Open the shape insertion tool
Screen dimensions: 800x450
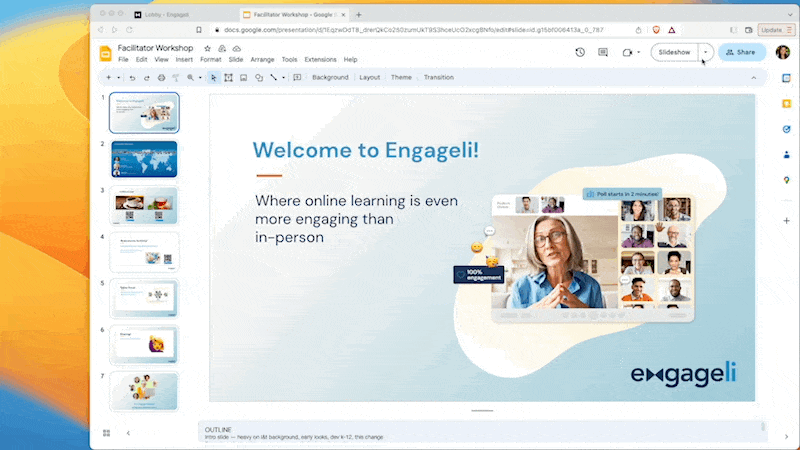click(259, 78)
